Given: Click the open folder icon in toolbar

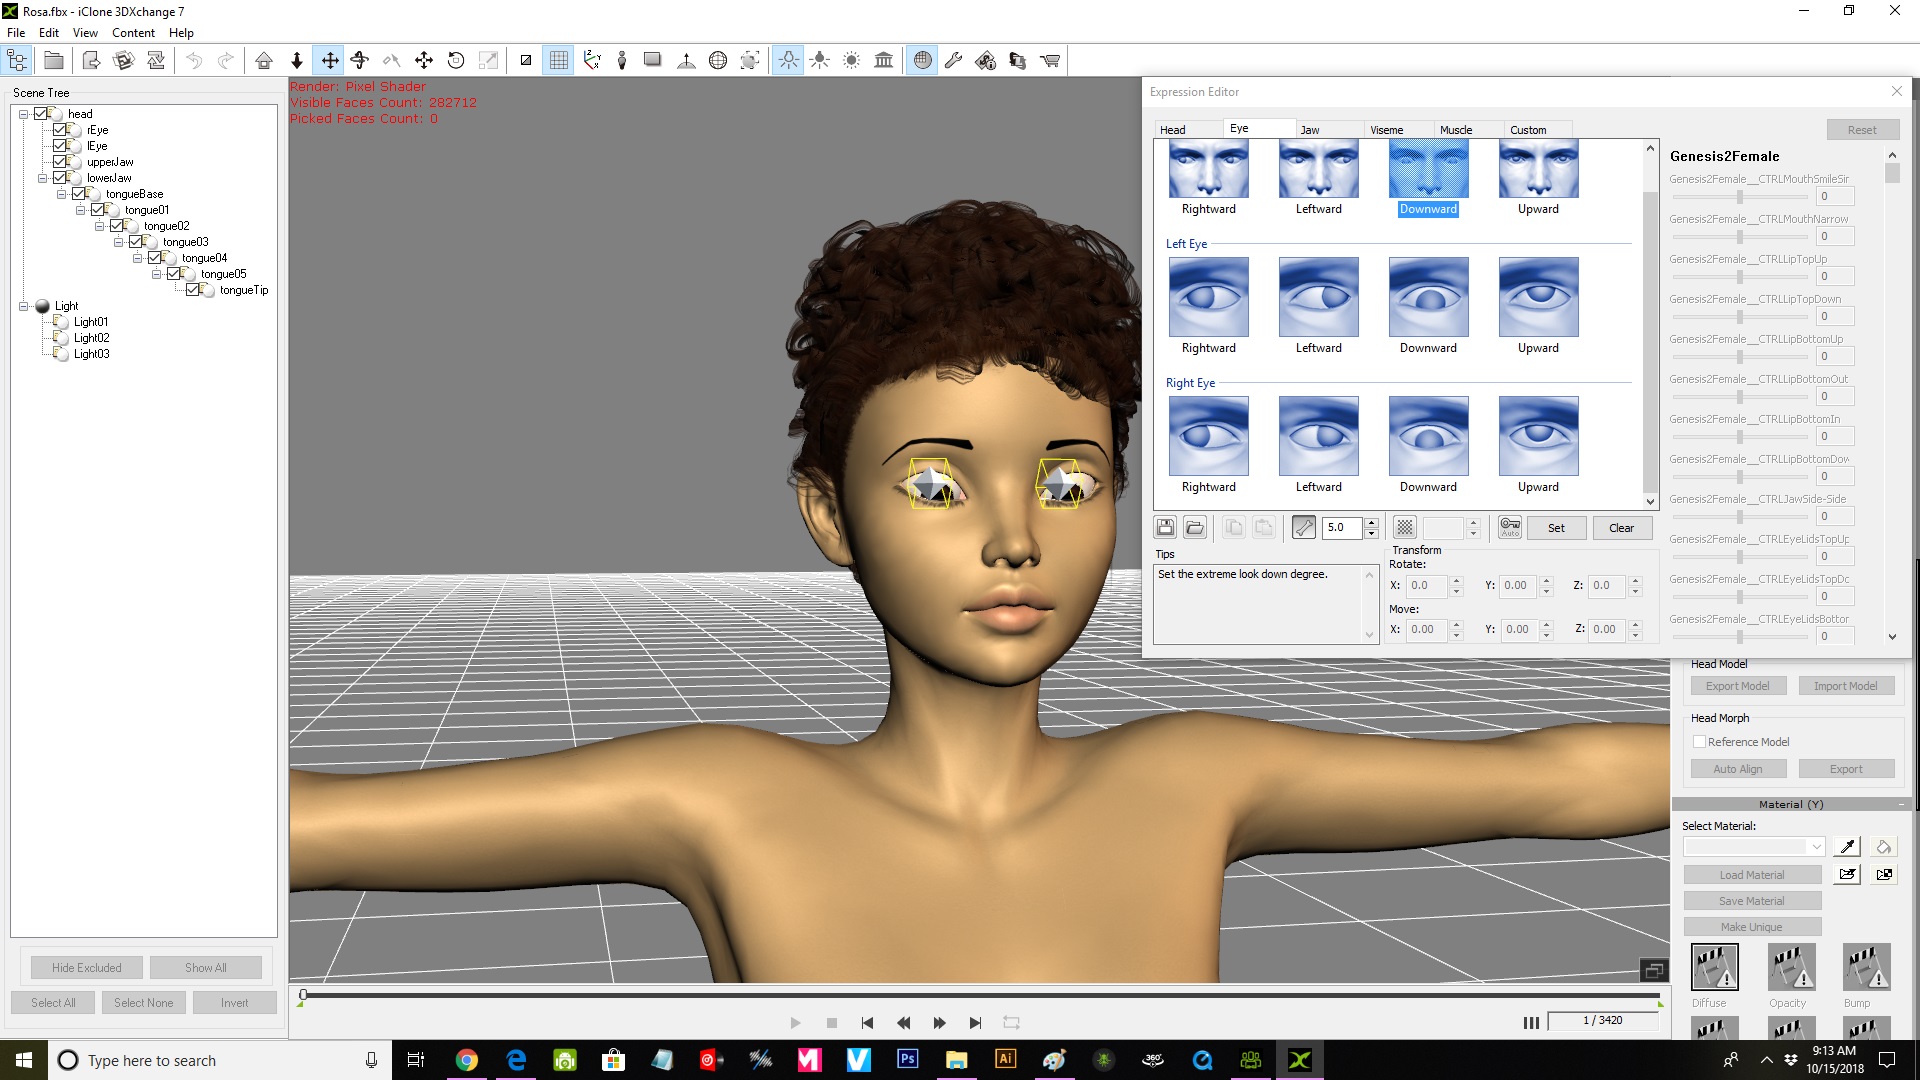Looking at the screenshot, I should [54, 61].
